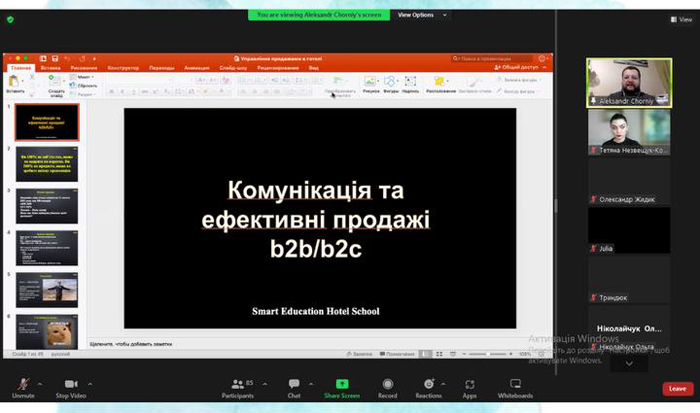This screenshot has width=700, height=413.
Task: Expand the View Options dropdown
Action: (x=422, y=15)
